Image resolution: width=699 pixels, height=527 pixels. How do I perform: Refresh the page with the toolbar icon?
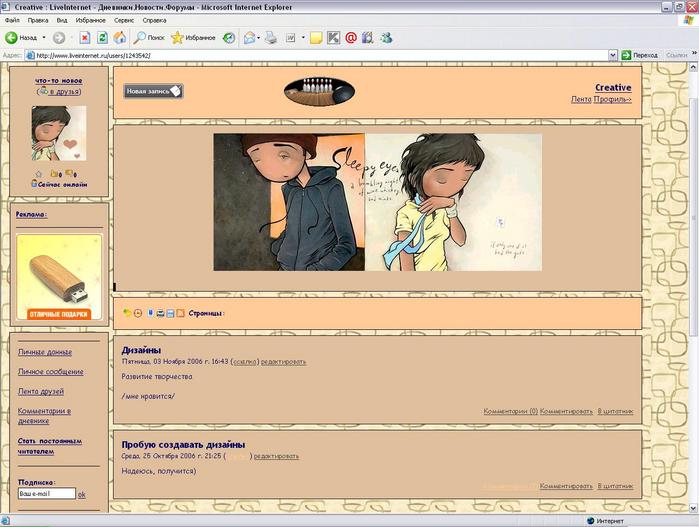tap(102, 38)
